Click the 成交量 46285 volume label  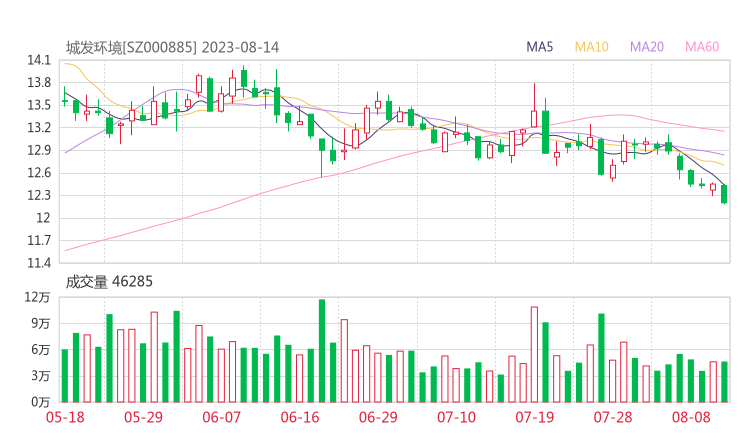pos(109,282)
